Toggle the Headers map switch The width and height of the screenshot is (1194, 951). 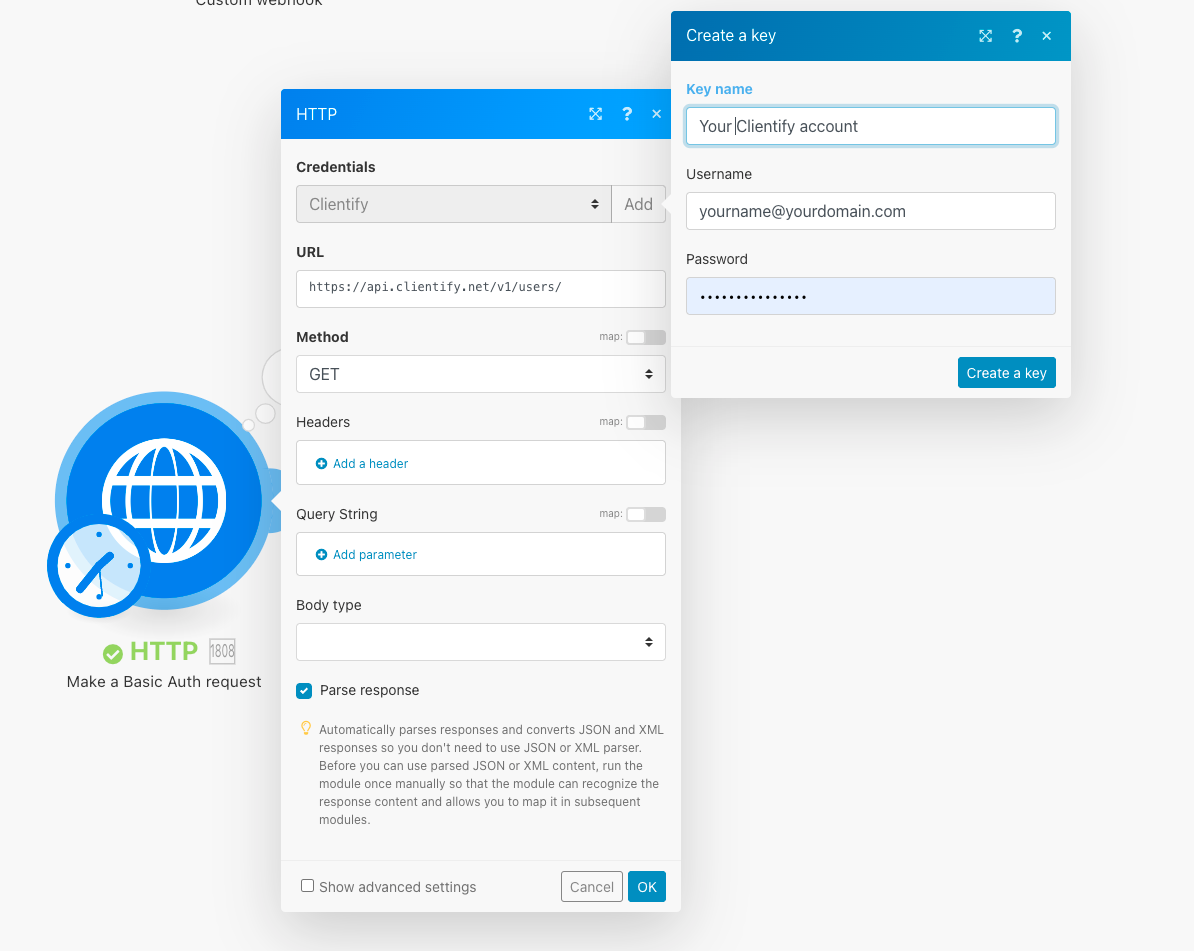point(646,423)
